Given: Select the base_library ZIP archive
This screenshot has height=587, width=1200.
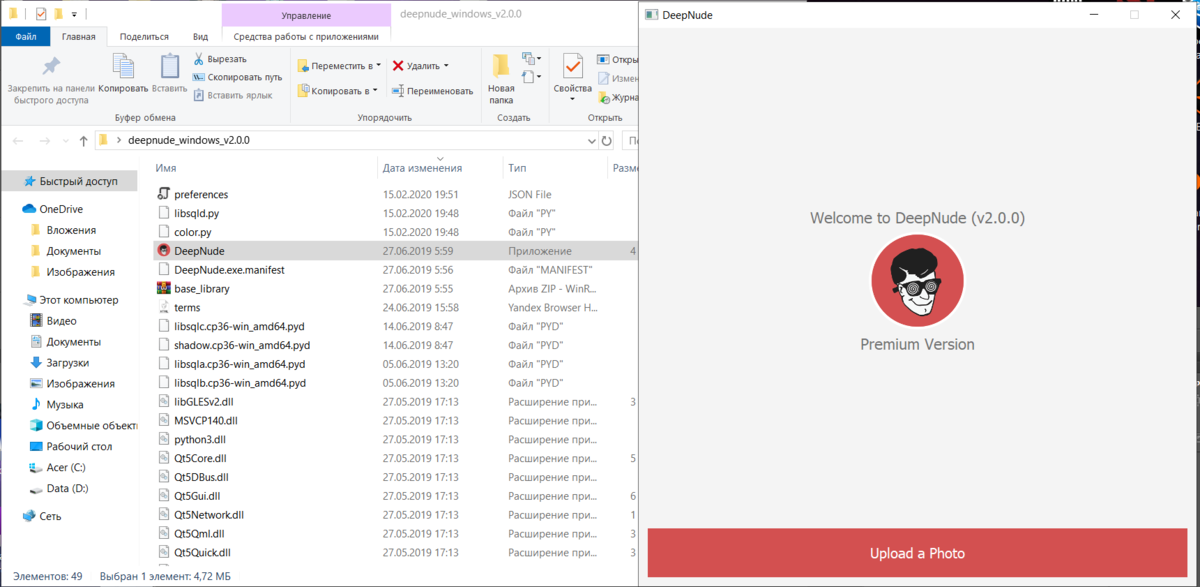Looking at the screenshot, I should (x=201, y=288).
